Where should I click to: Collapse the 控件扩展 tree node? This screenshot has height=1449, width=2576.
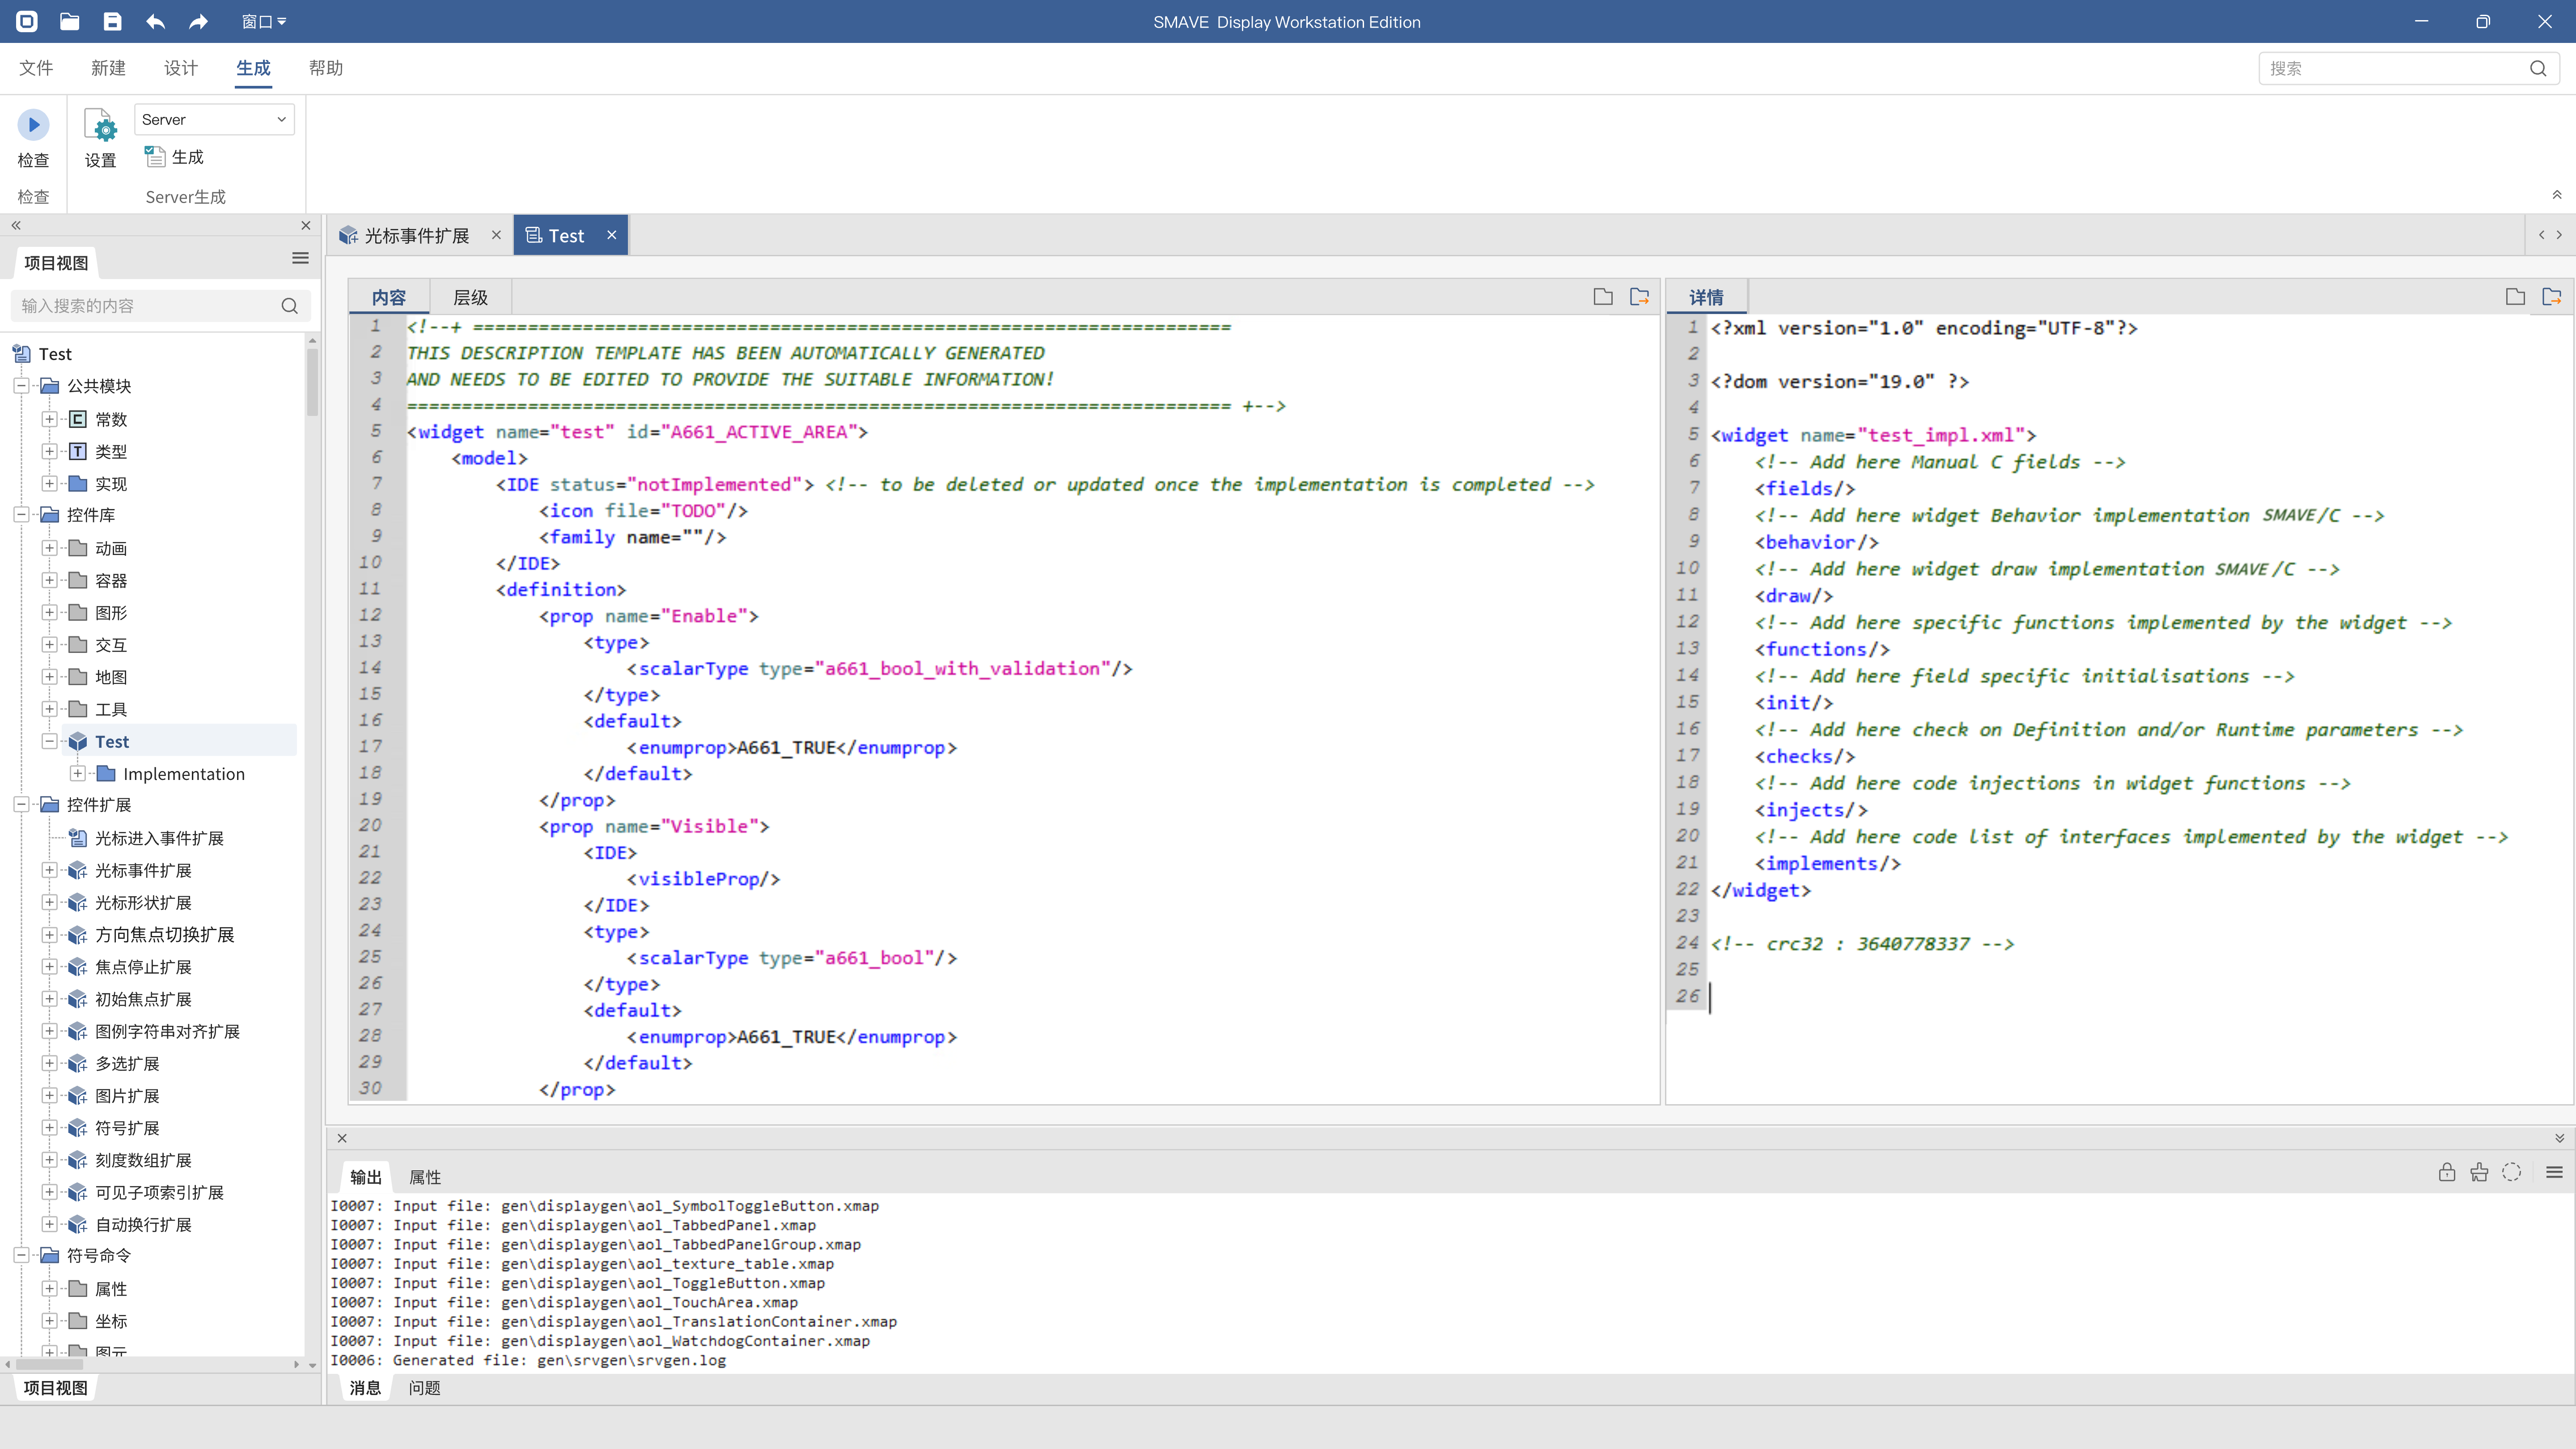pyautogui.click(x=21, y=805)
